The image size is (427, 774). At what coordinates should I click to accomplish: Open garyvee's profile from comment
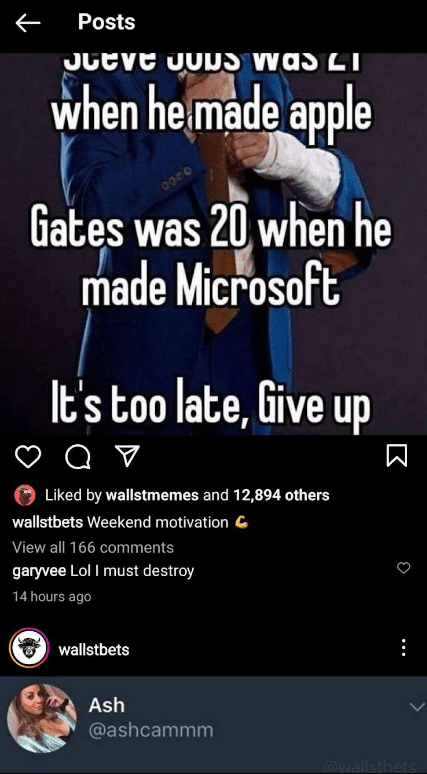tap(39, 571)
